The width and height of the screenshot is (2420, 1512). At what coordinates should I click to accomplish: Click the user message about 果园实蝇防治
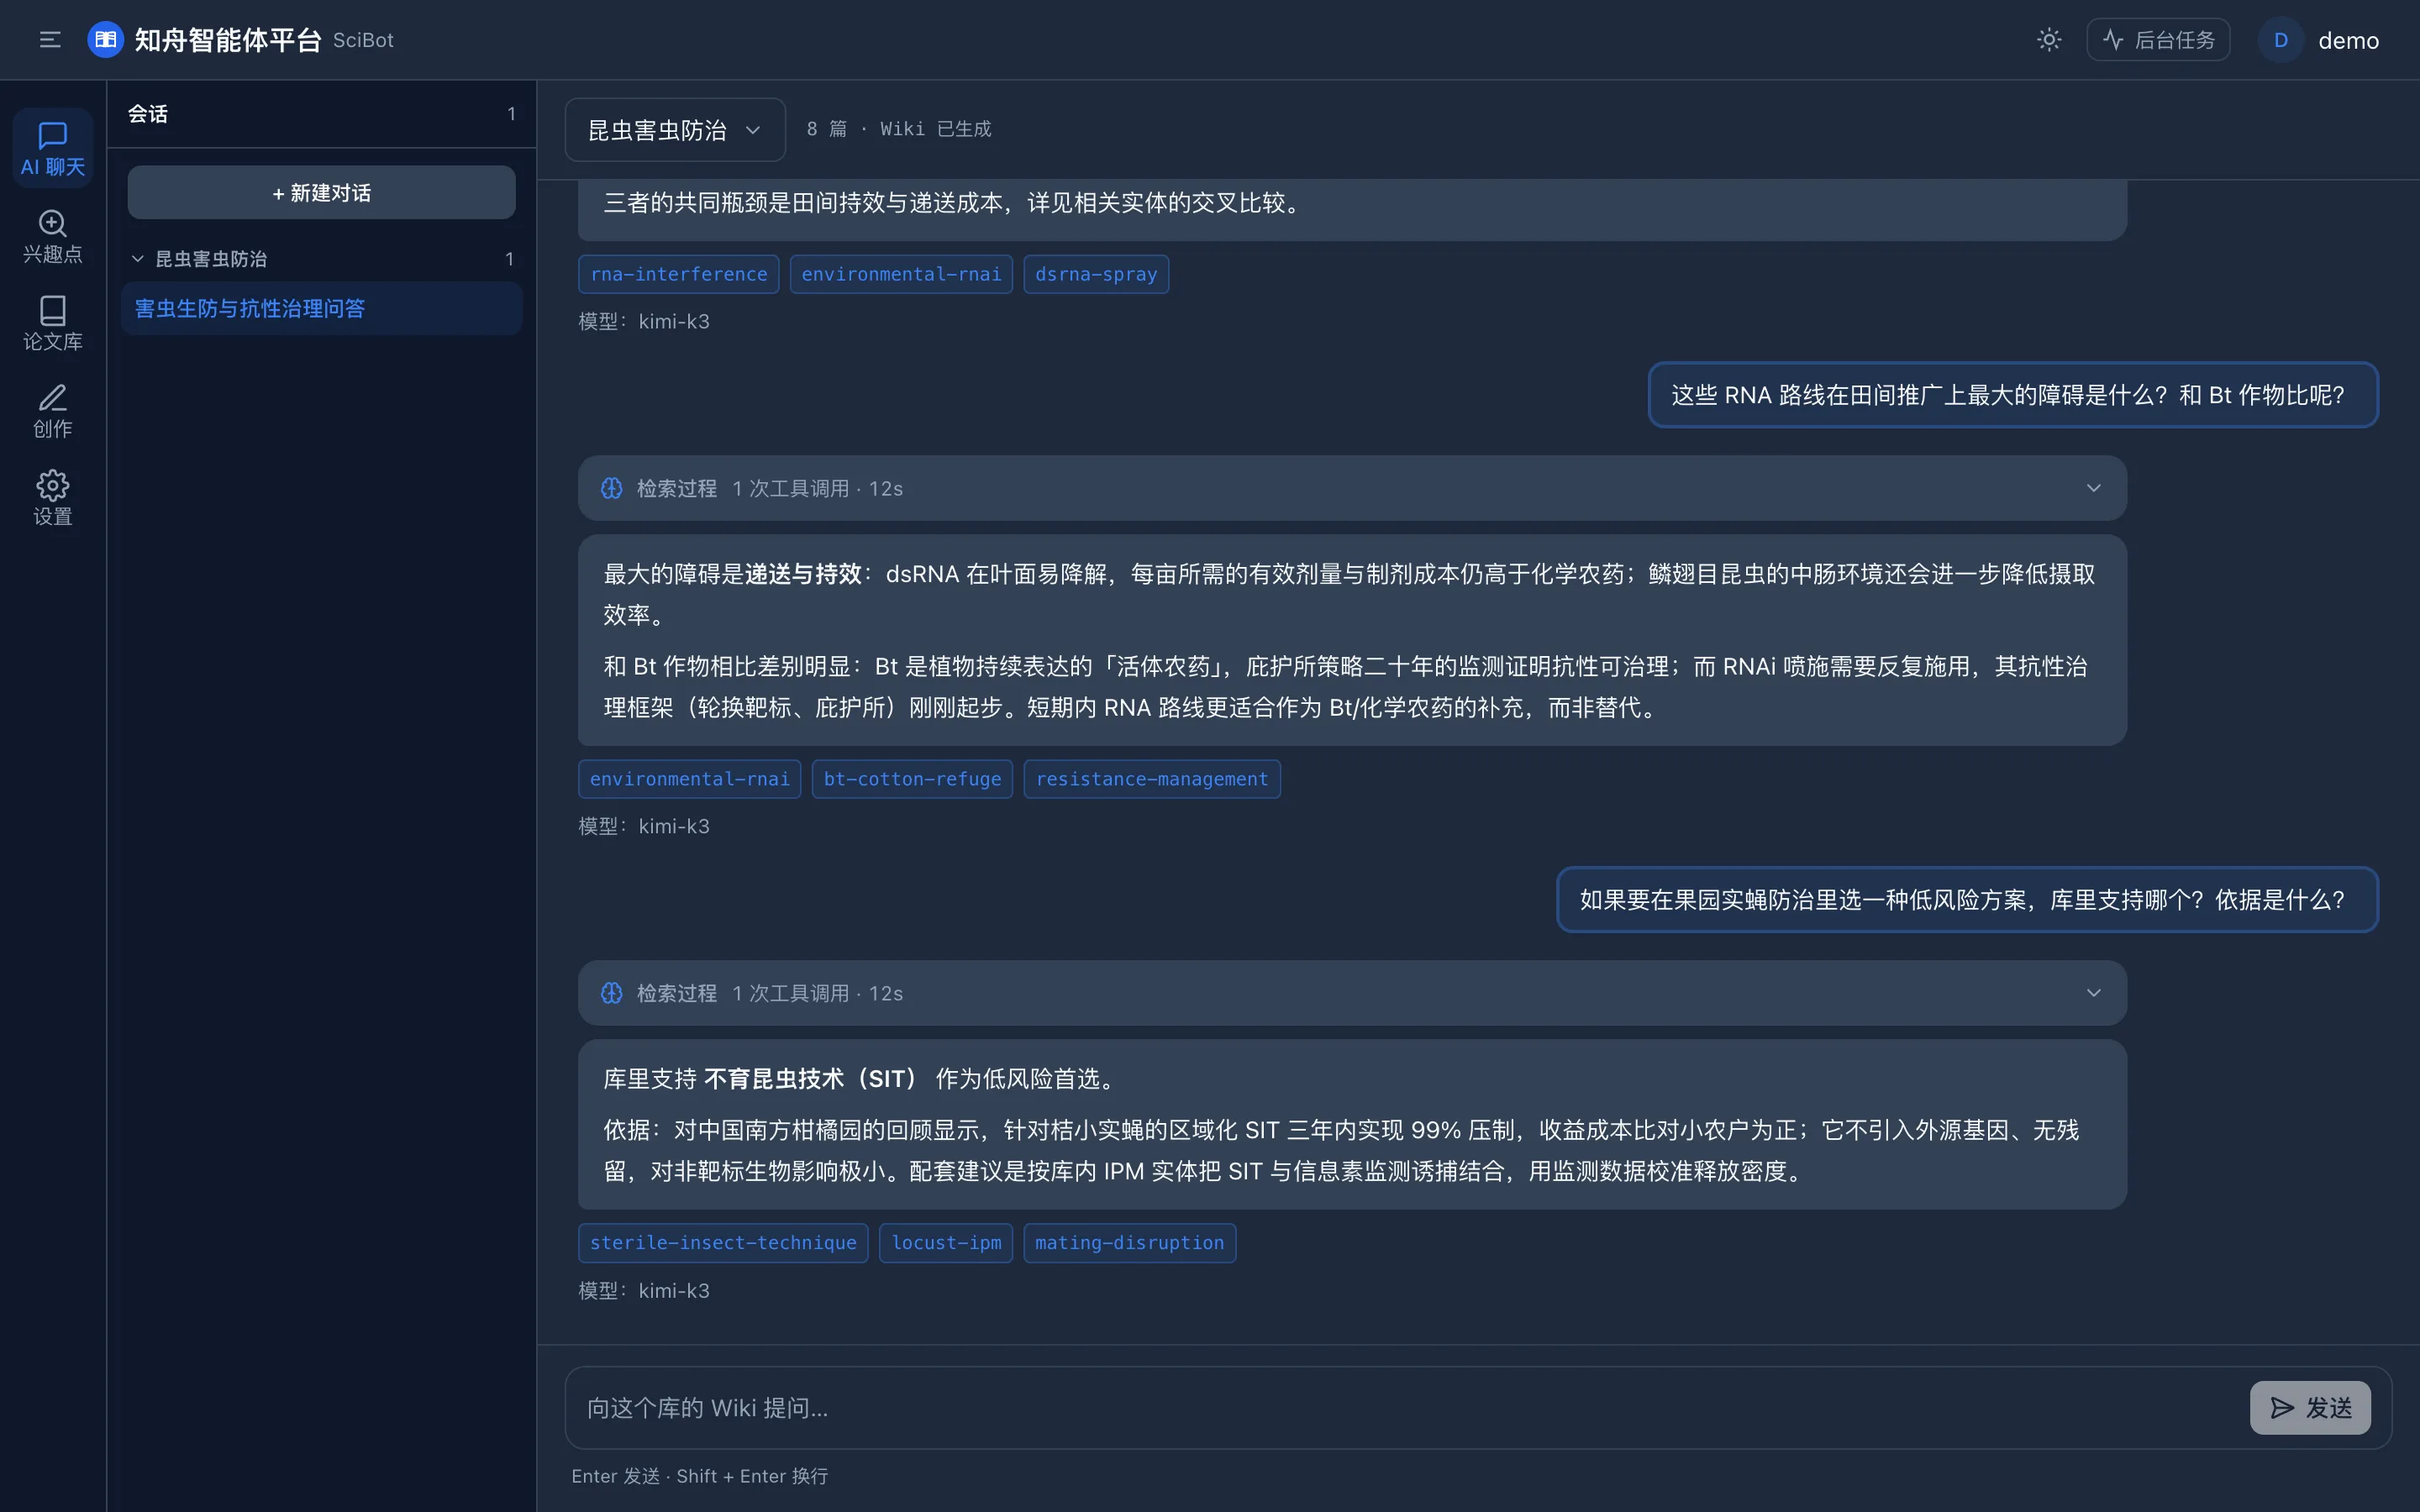coord(1967,900)
